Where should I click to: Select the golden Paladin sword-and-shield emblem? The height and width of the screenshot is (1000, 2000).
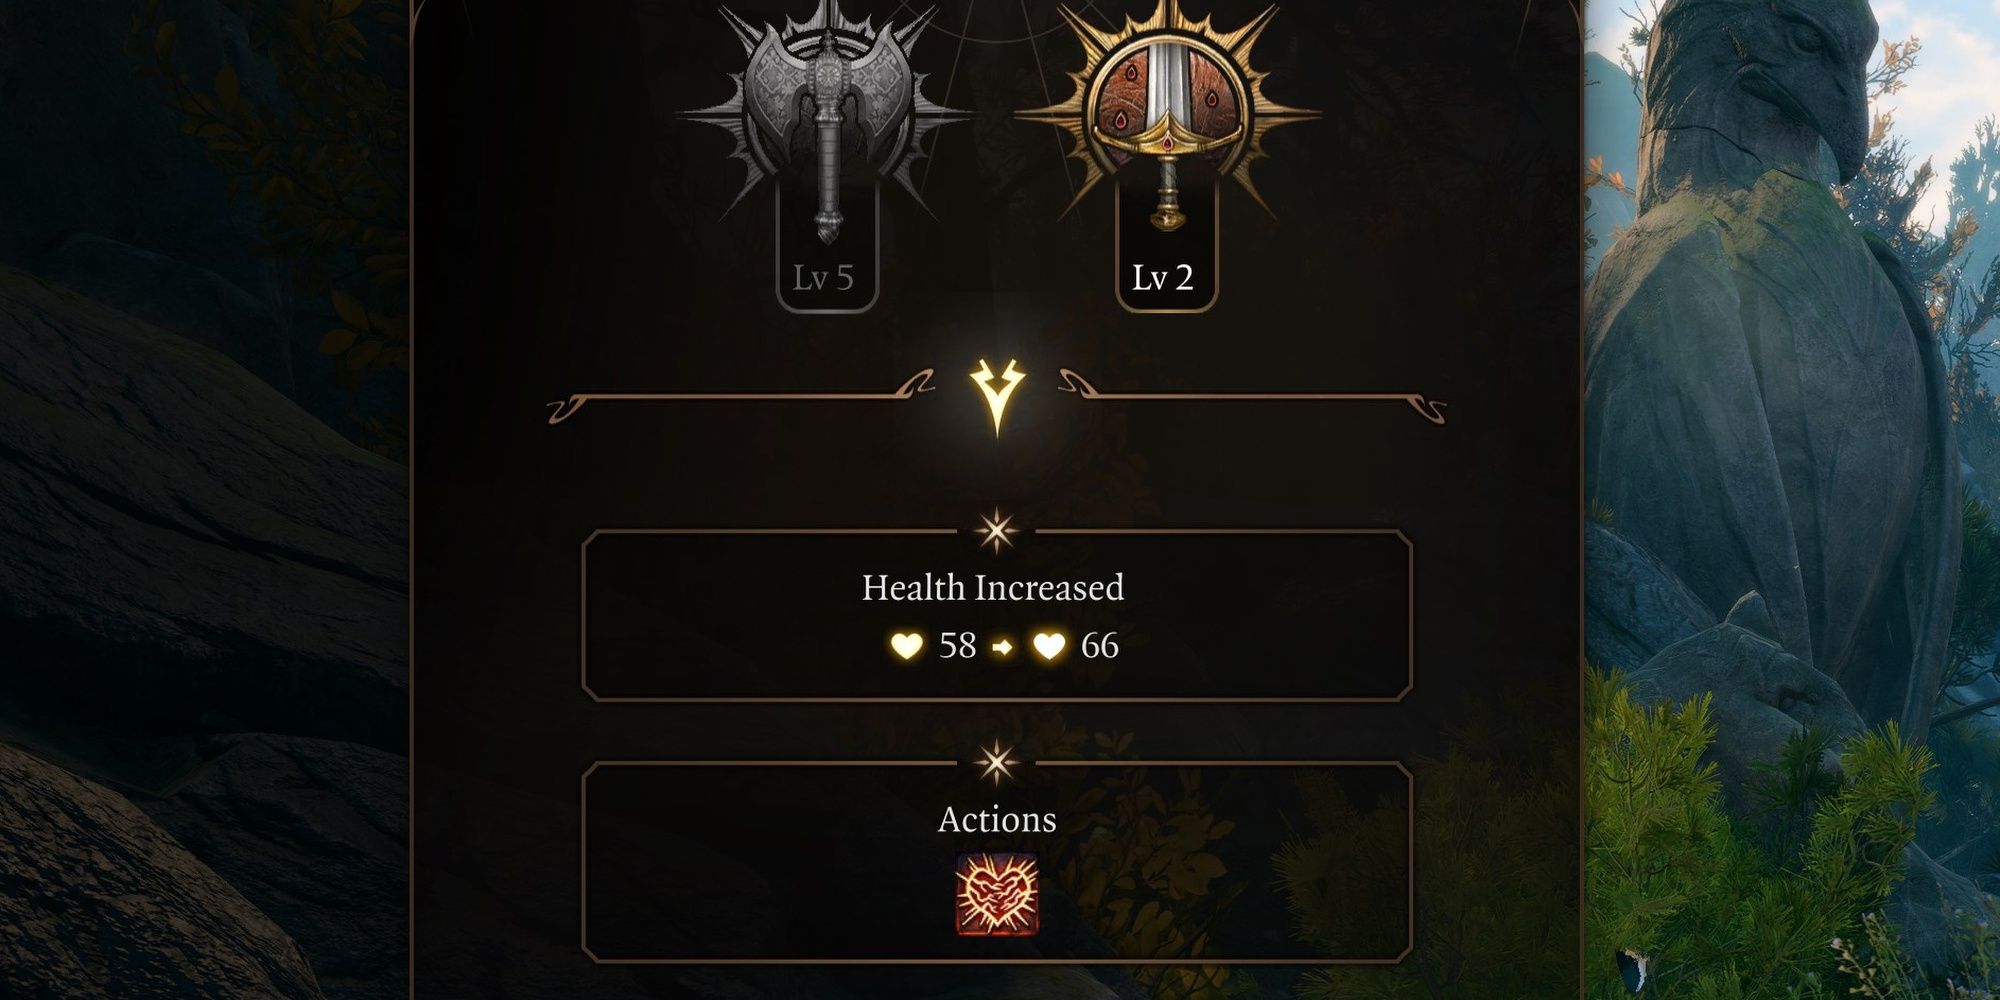click(x=1166, y=110)
